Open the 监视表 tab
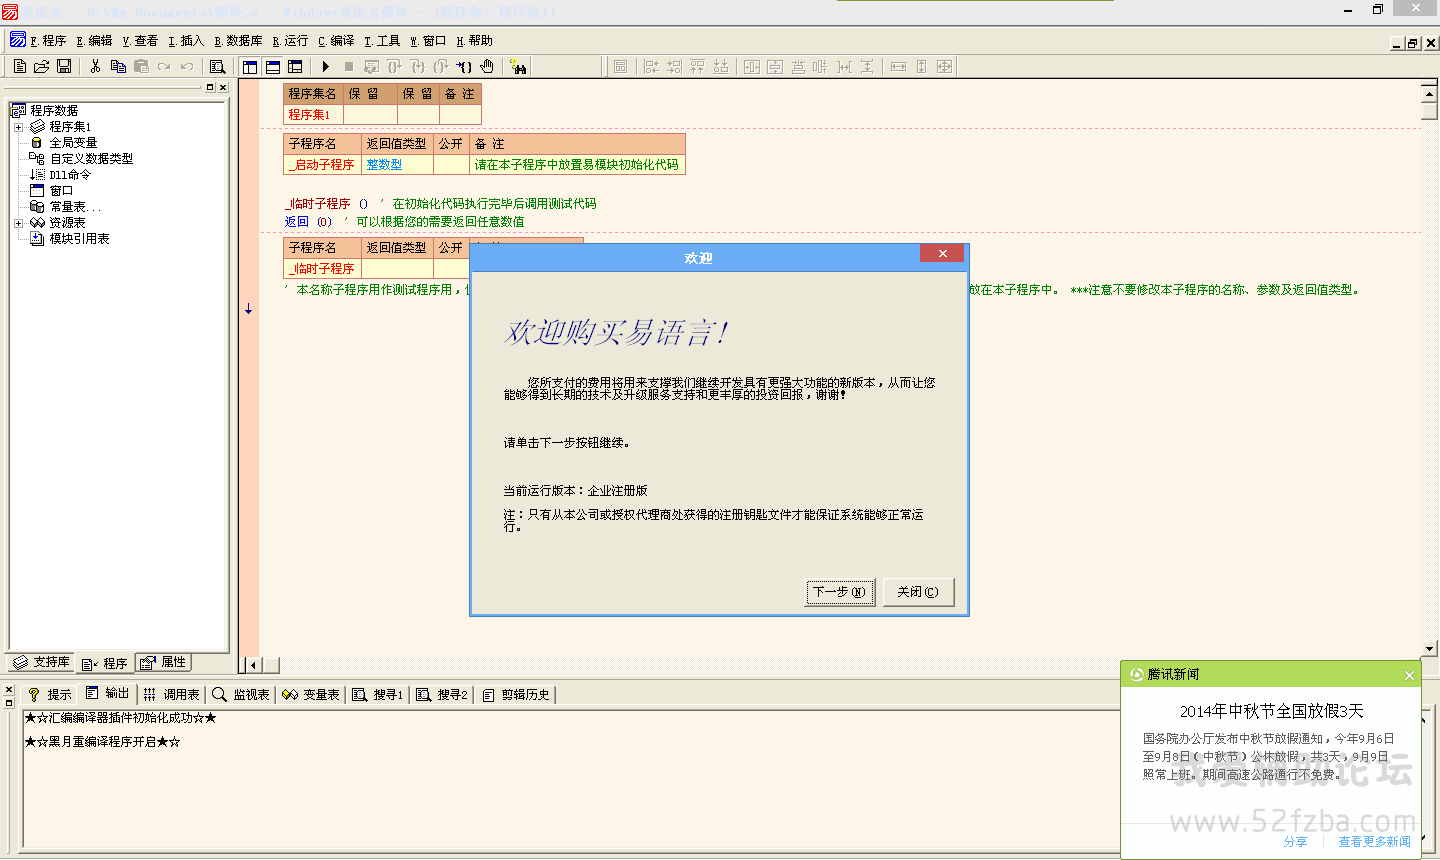This screenshot has width=1440, height=860. (241, 694)
